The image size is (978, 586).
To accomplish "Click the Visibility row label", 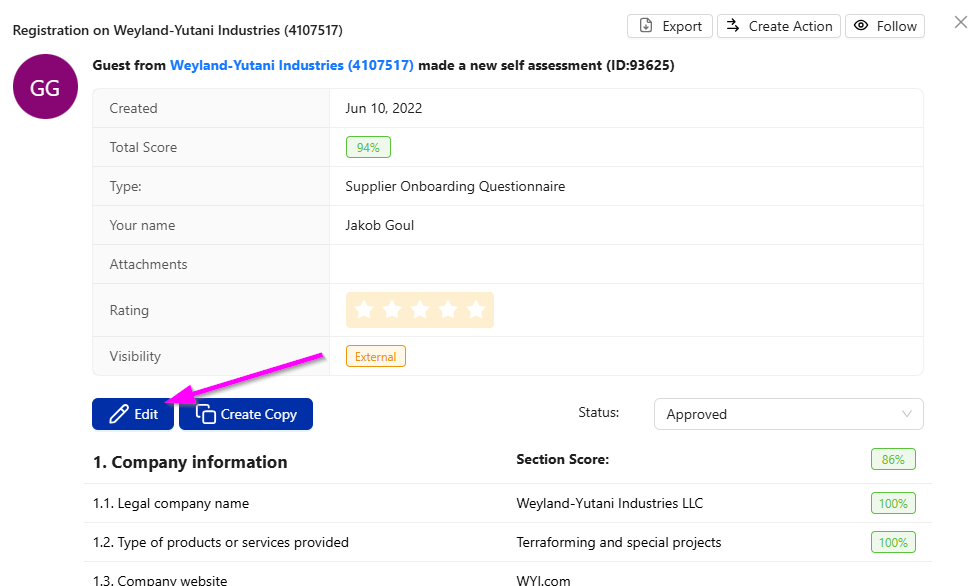I will click(x=135, y=356).
